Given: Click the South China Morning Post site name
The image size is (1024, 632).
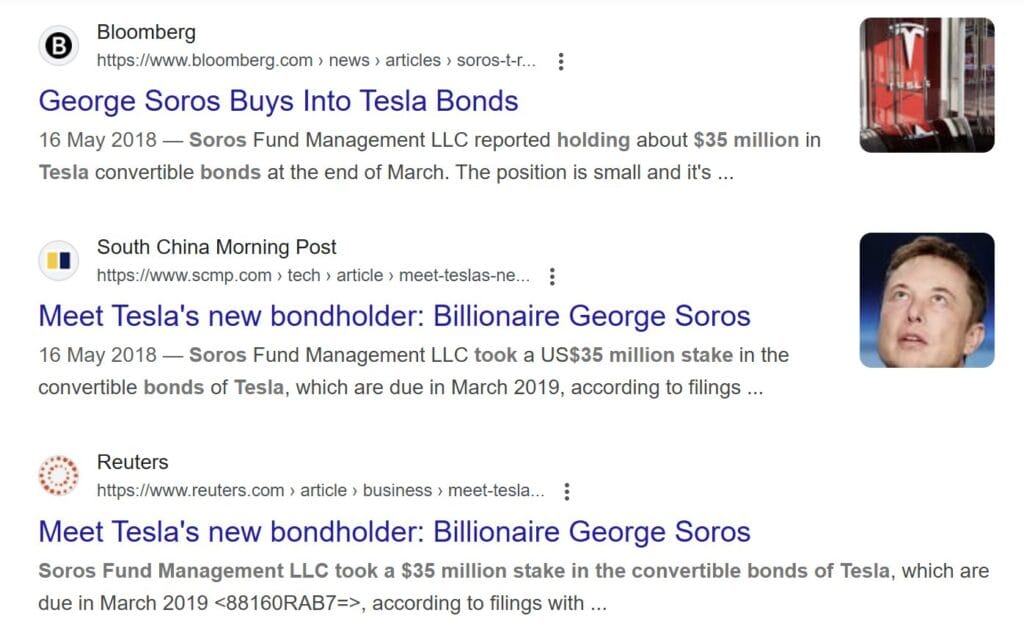Looking at the screenshot, I should [216, 247].
